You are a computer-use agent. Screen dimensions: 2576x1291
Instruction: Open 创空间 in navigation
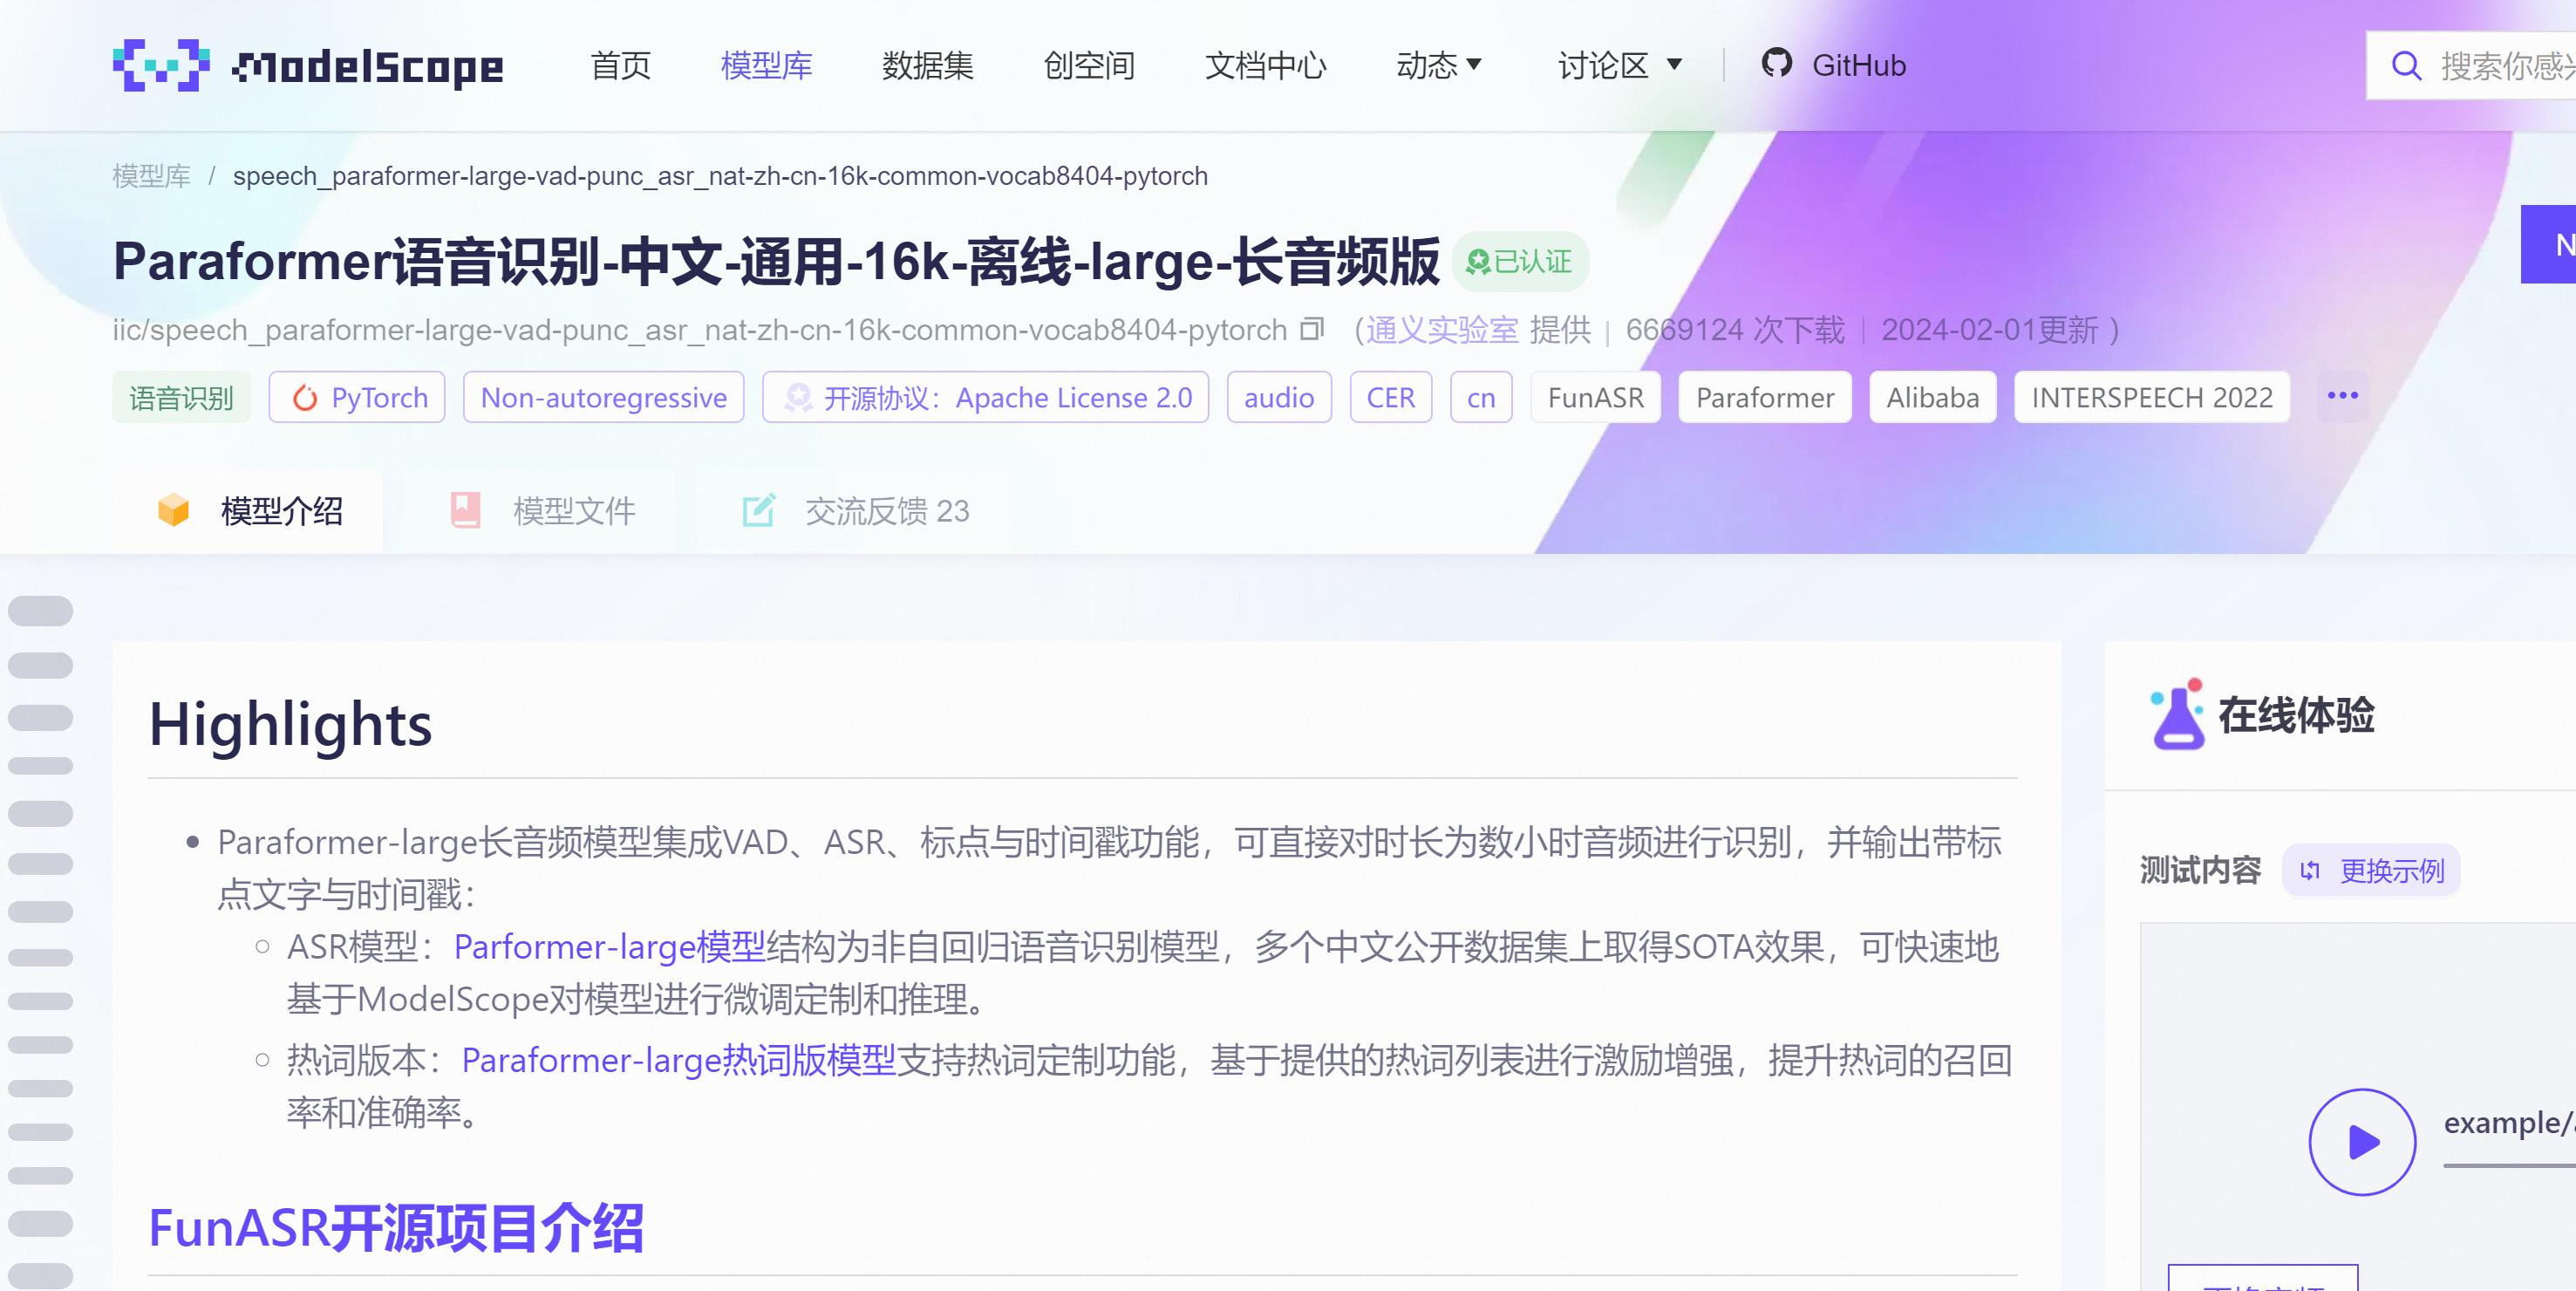click(x=1089, y=66)
